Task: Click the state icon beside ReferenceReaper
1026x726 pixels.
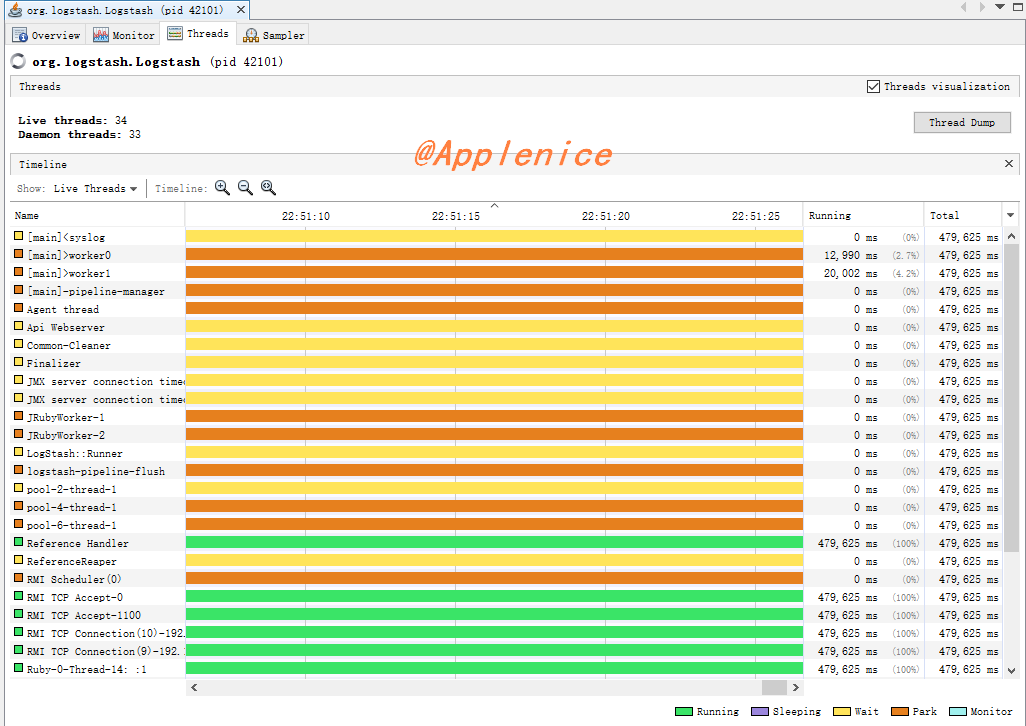Action: click(x=19, y=560)
